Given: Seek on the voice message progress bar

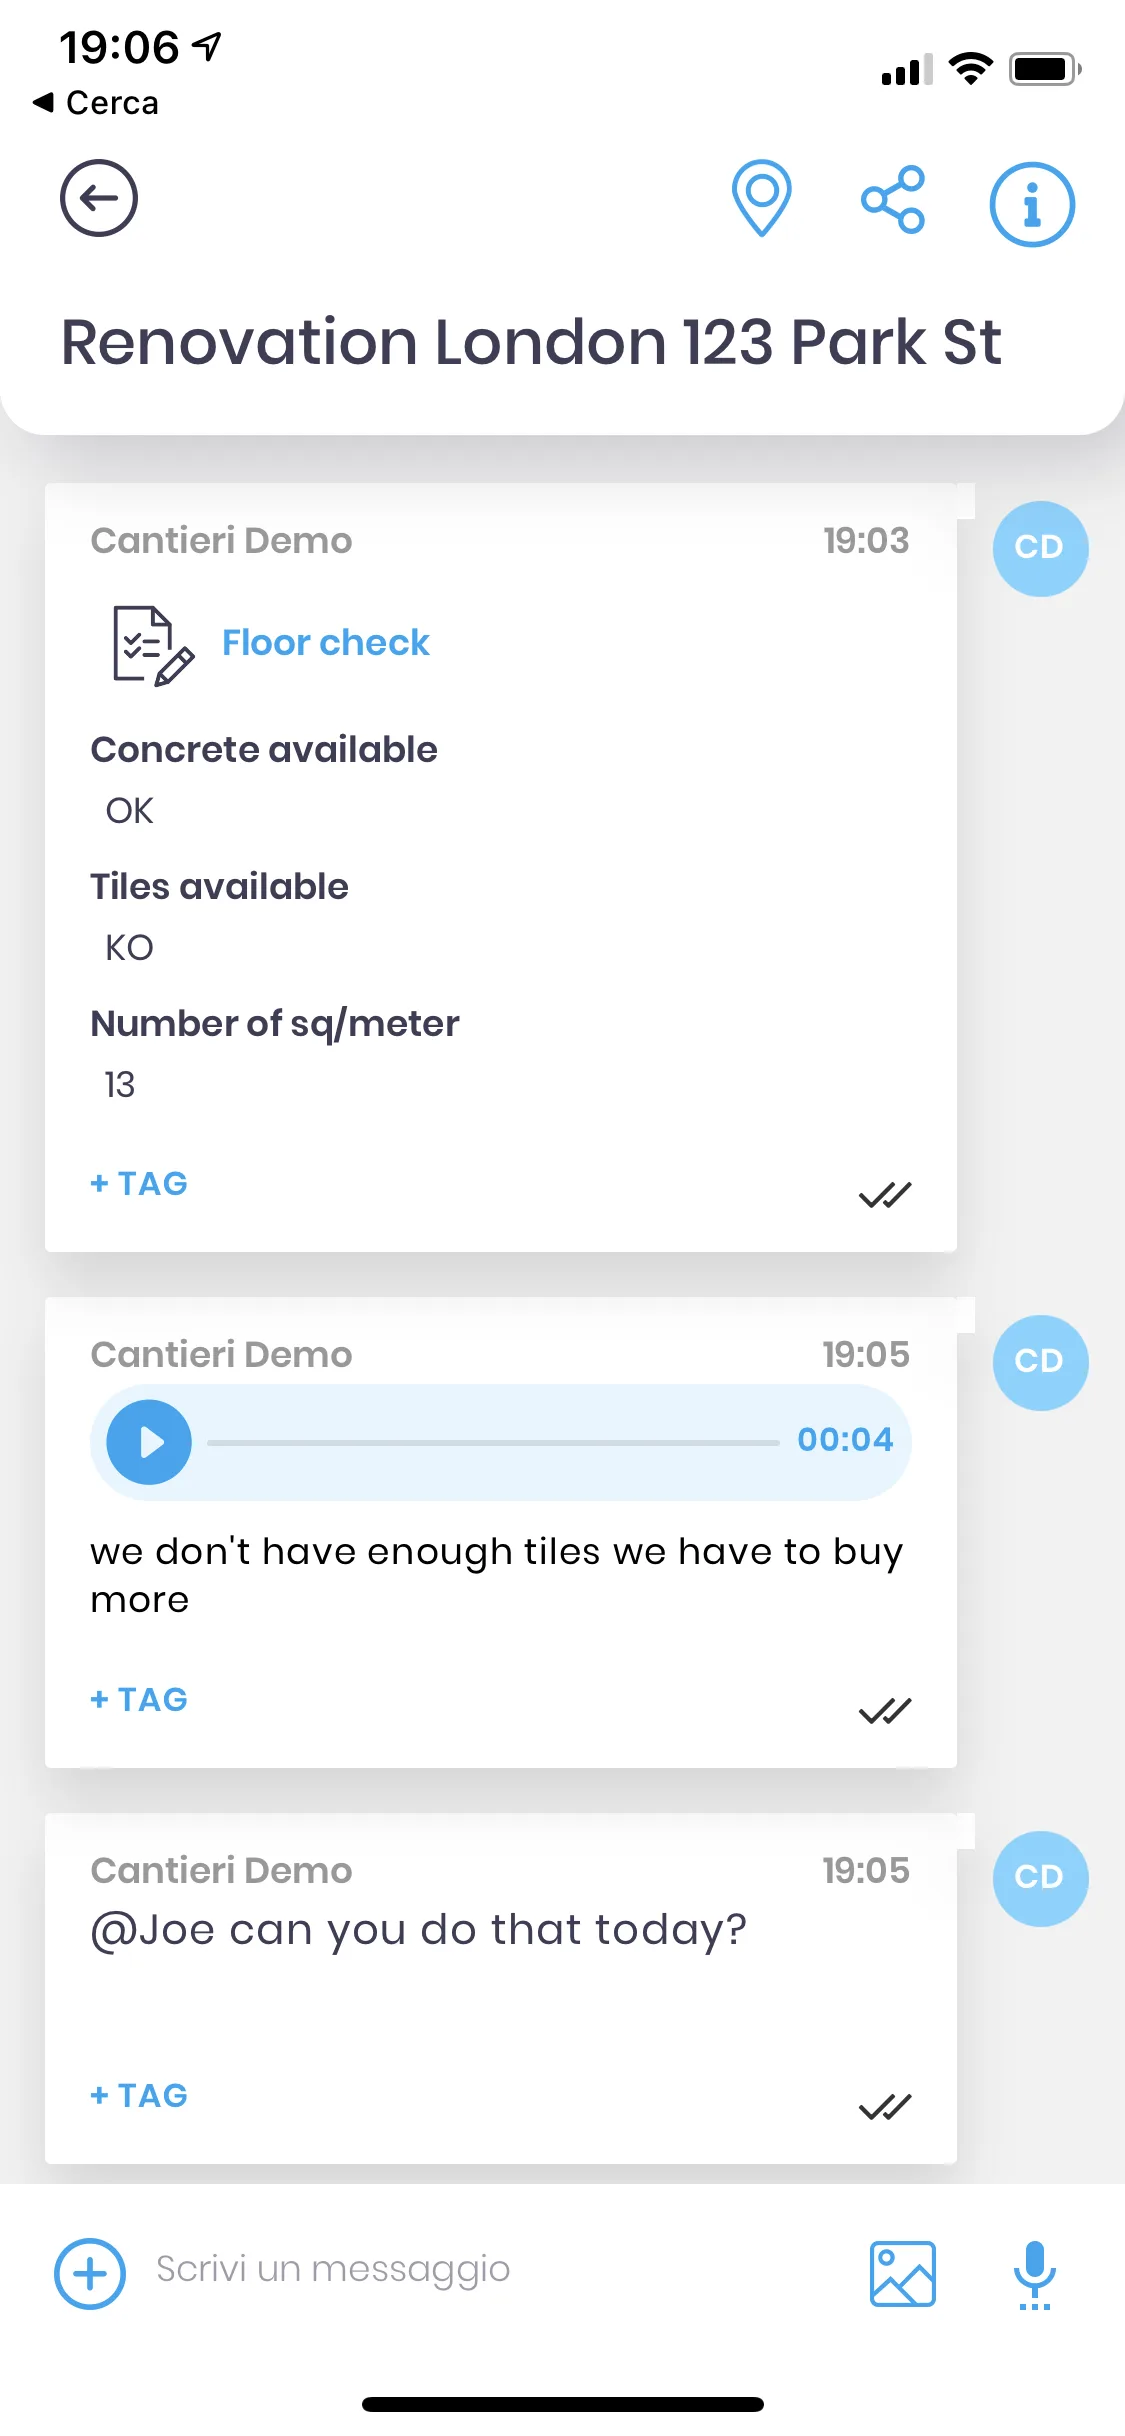Looking at the screenshot, I should coord(492,1442).
